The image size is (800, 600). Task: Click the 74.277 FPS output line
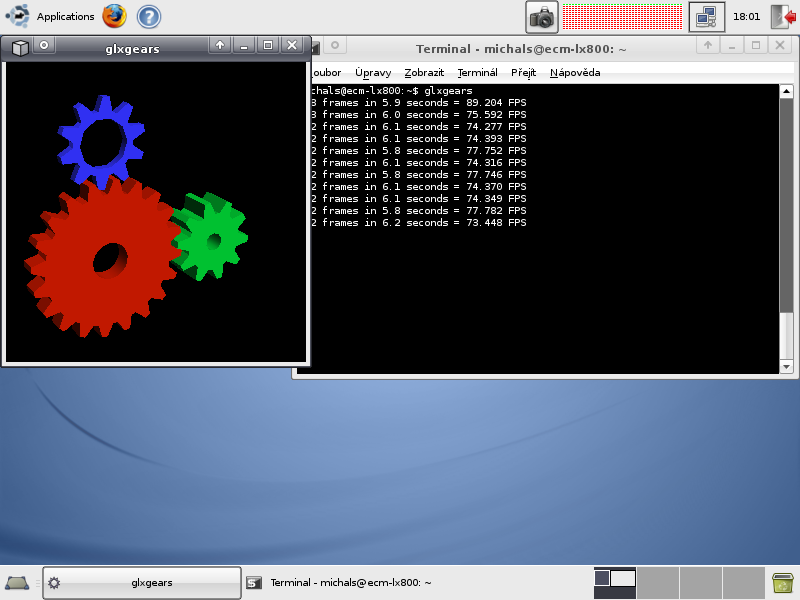coord(418,127)
